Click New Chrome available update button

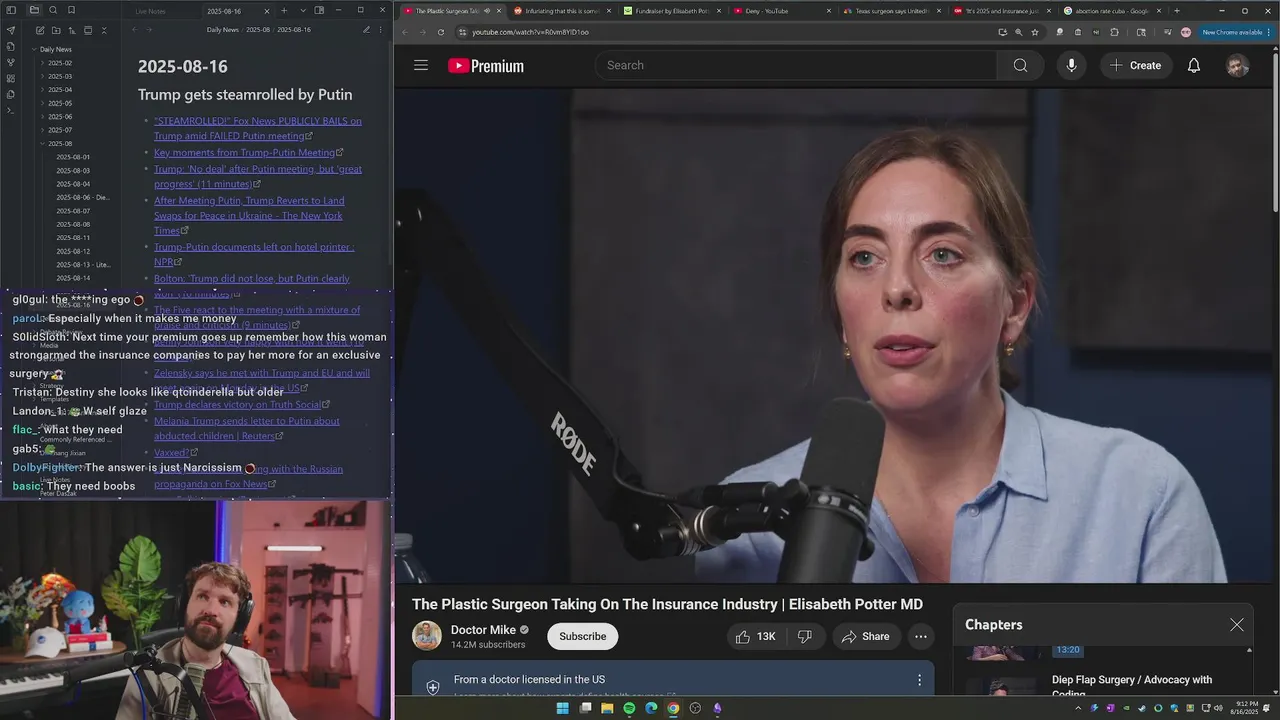pyautogui.click(x=1235, y=32)
